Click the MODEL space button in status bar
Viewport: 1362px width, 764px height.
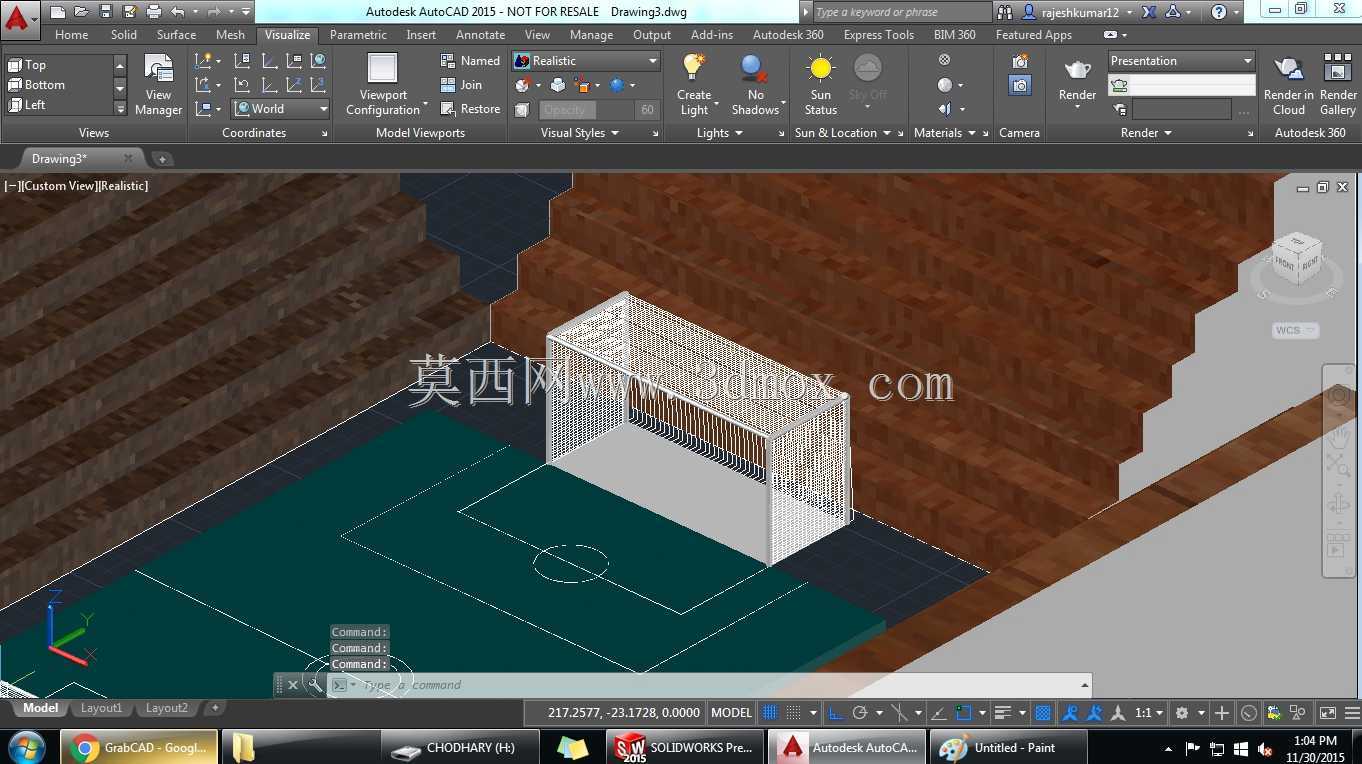pos(731,713)
